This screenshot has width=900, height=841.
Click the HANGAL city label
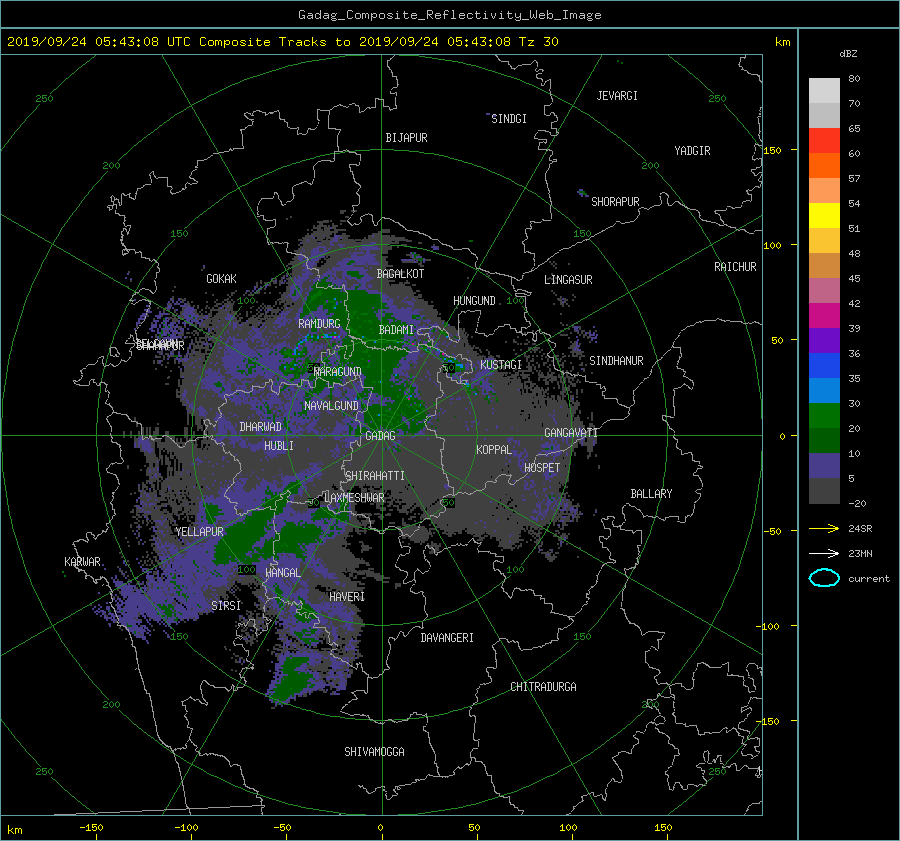coord(283,573)
